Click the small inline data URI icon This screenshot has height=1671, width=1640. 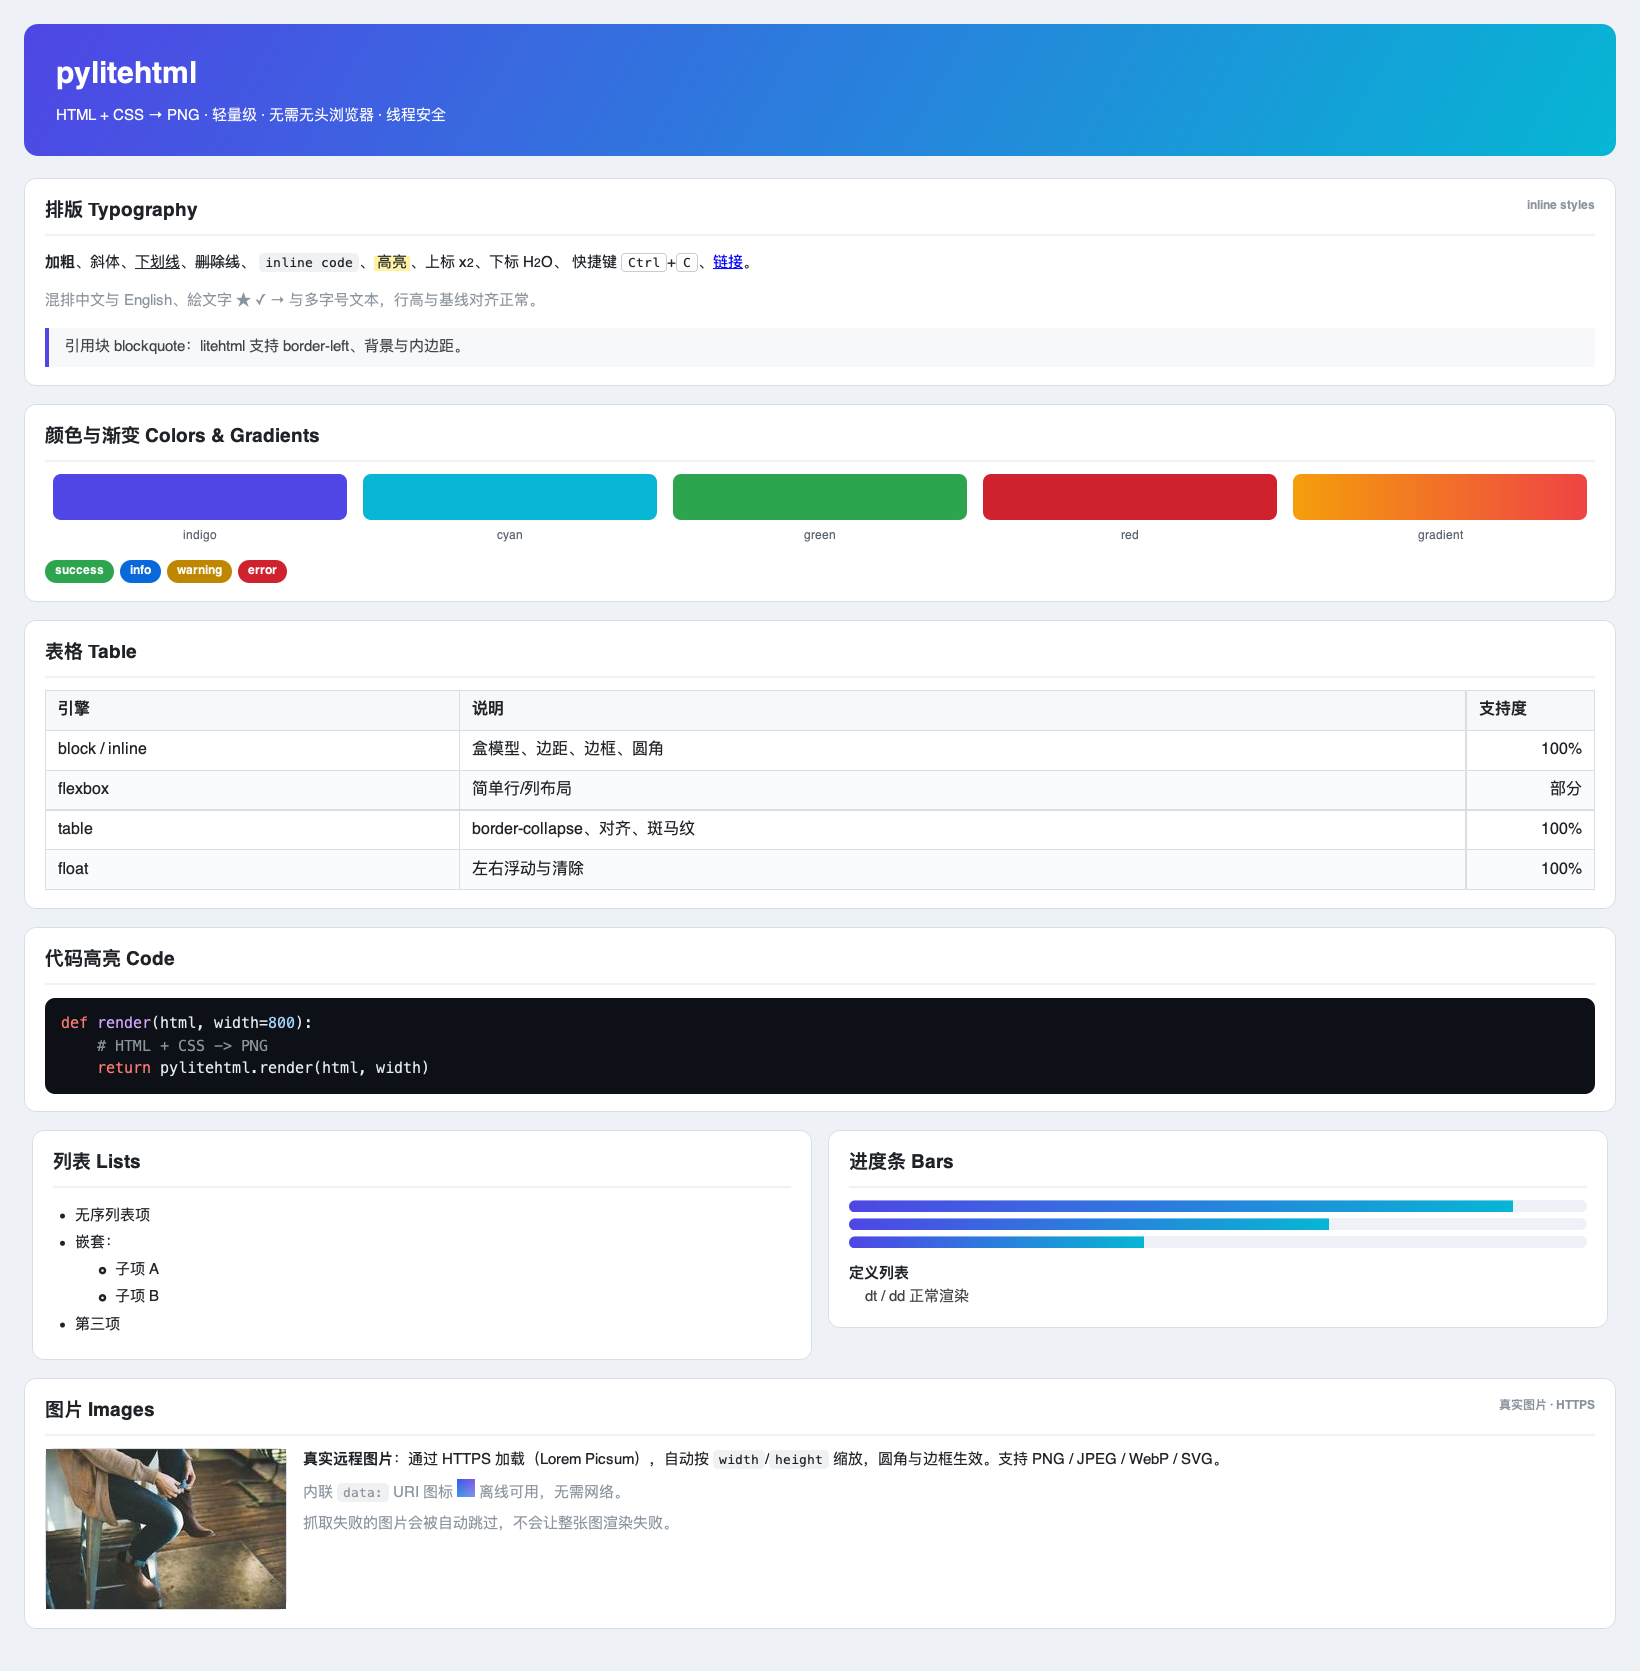click(466, 1488)
